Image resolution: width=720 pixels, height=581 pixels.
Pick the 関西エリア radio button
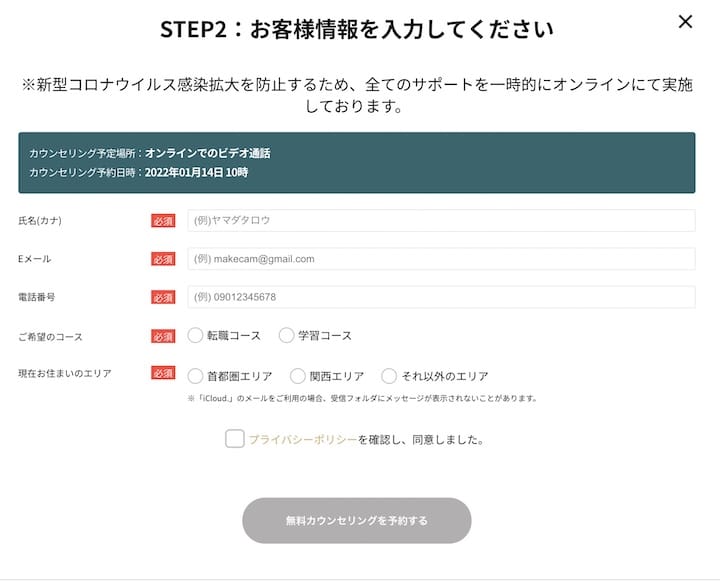pos(298,376)
